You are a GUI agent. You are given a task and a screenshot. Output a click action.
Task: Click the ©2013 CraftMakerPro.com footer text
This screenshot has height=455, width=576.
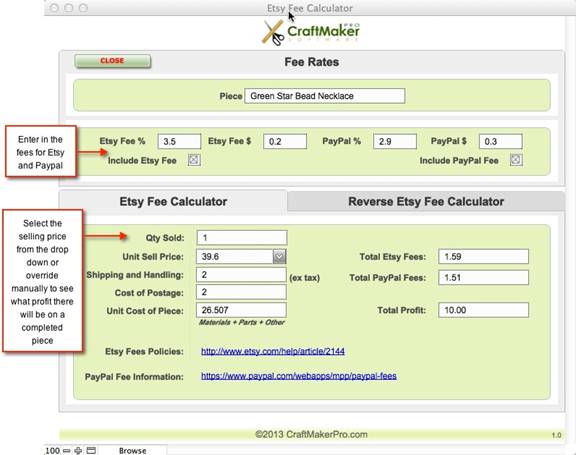pos(311,434)
